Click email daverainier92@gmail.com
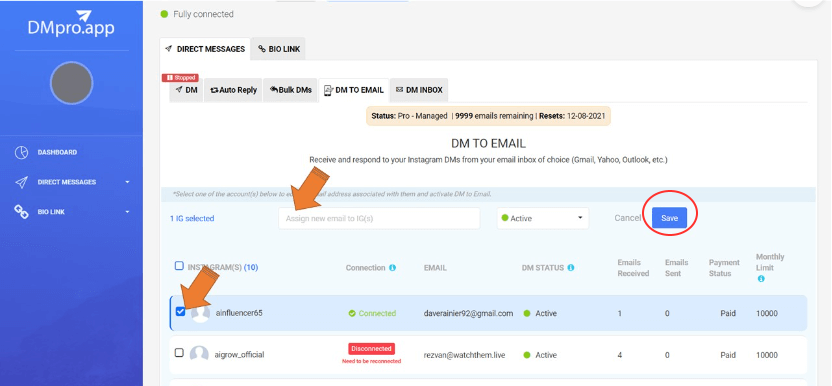 tap(469, 313)
